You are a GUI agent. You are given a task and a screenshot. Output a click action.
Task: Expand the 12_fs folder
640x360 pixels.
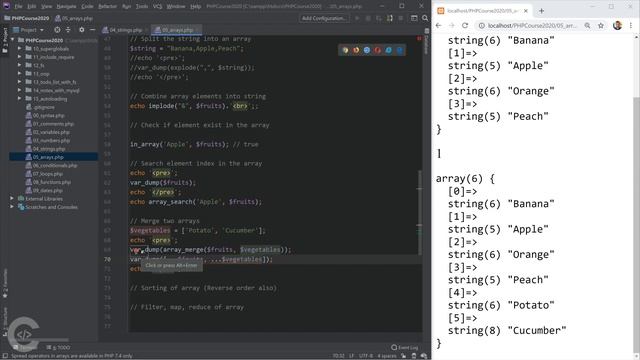coord(20,65)
